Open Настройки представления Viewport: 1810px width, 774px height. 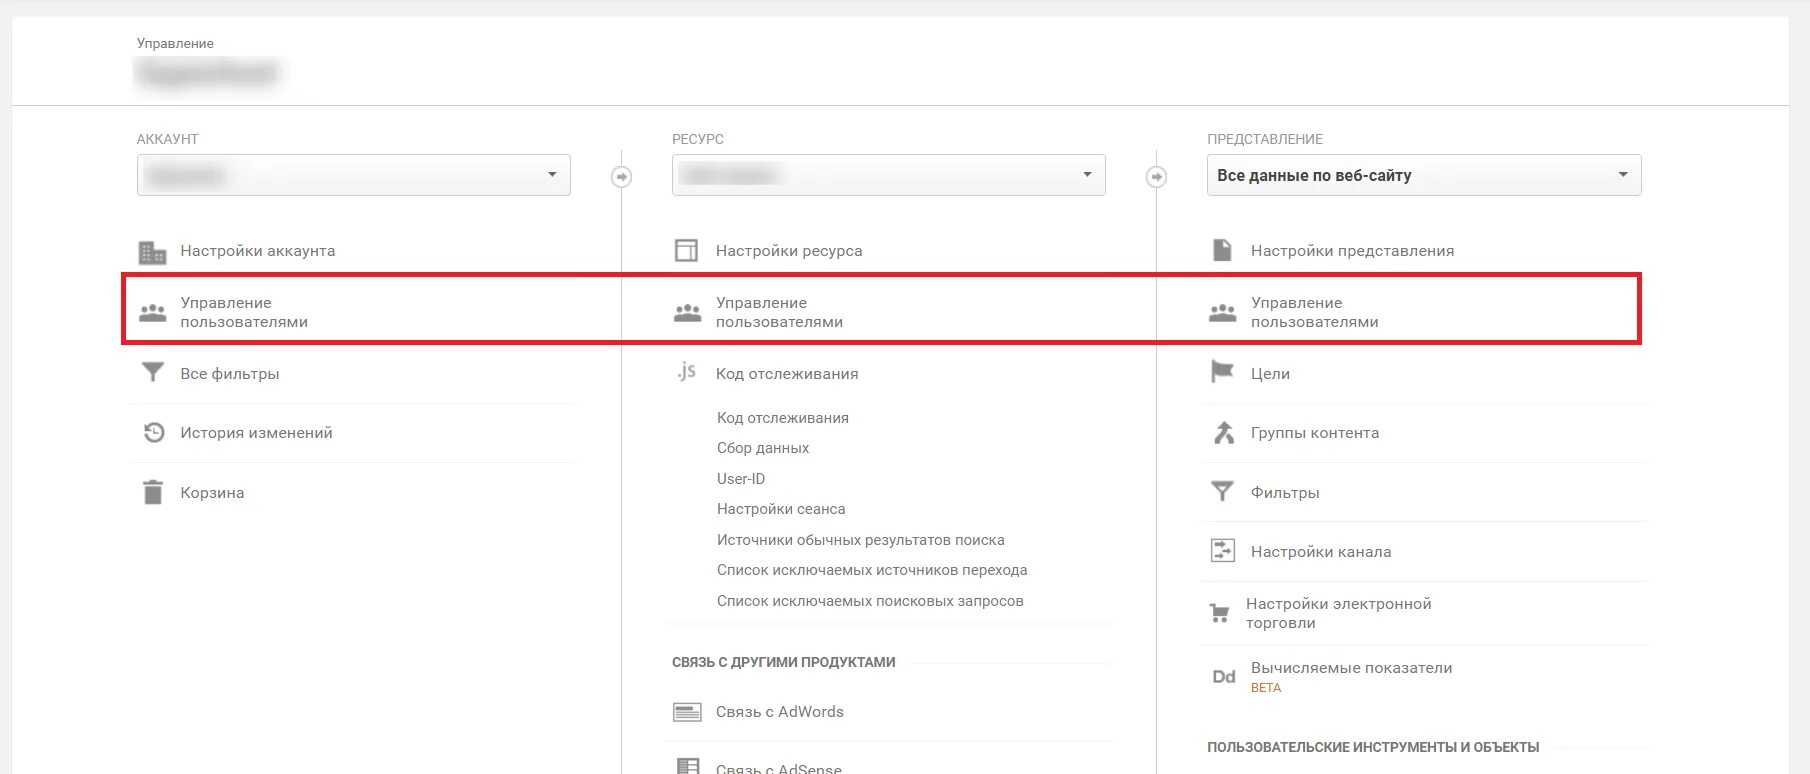pyautogui.click(x=1352, y=251)
